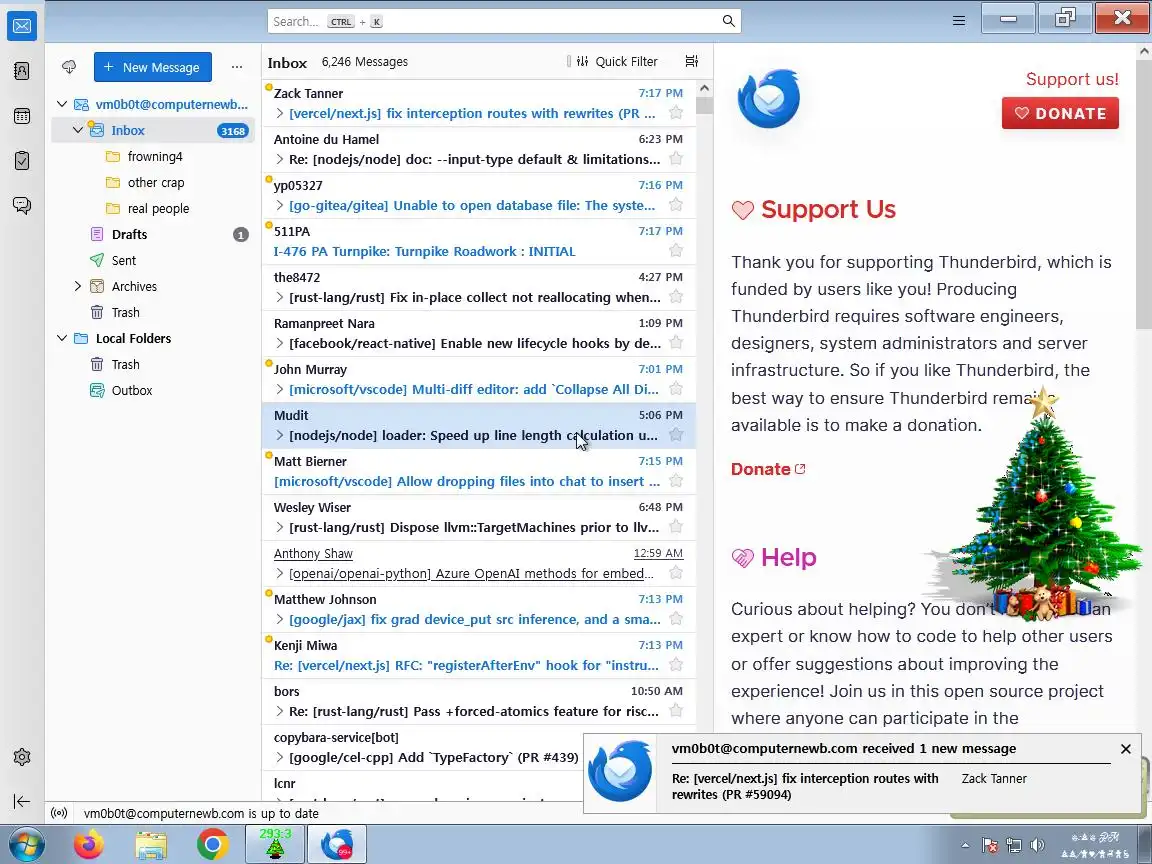Image resolution: width=1152 pixels, height=864 pixels.
Task: Expand the Archives folder
Action: point(78,286)
